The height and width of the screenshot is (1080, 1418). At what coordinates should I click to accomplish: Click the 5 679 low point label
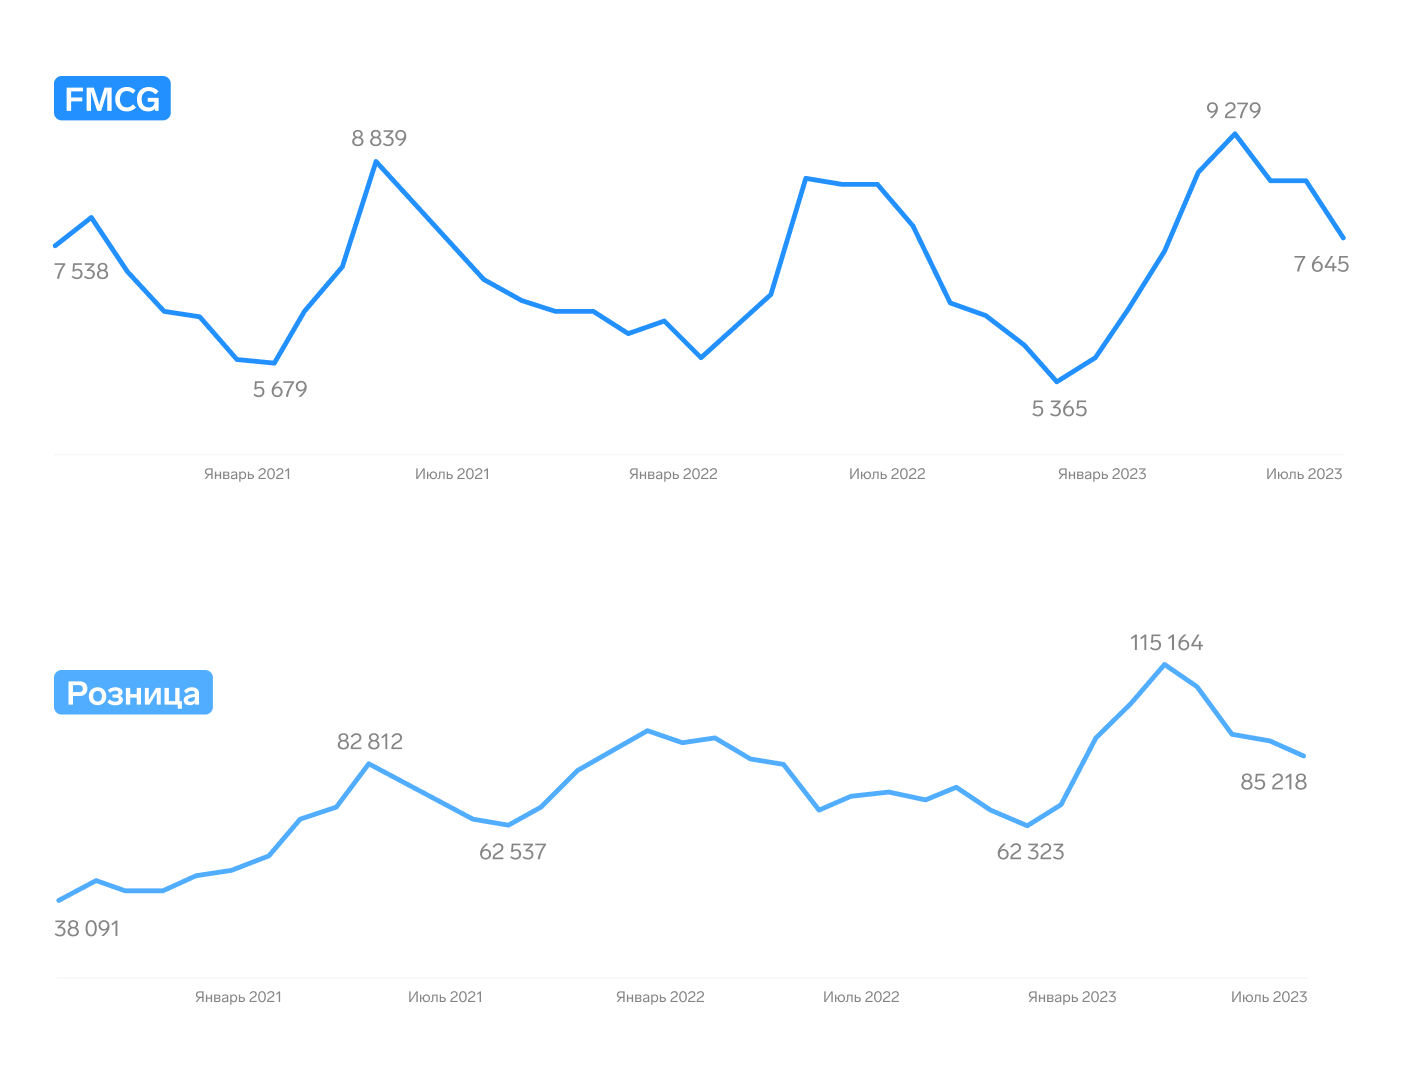280,389
